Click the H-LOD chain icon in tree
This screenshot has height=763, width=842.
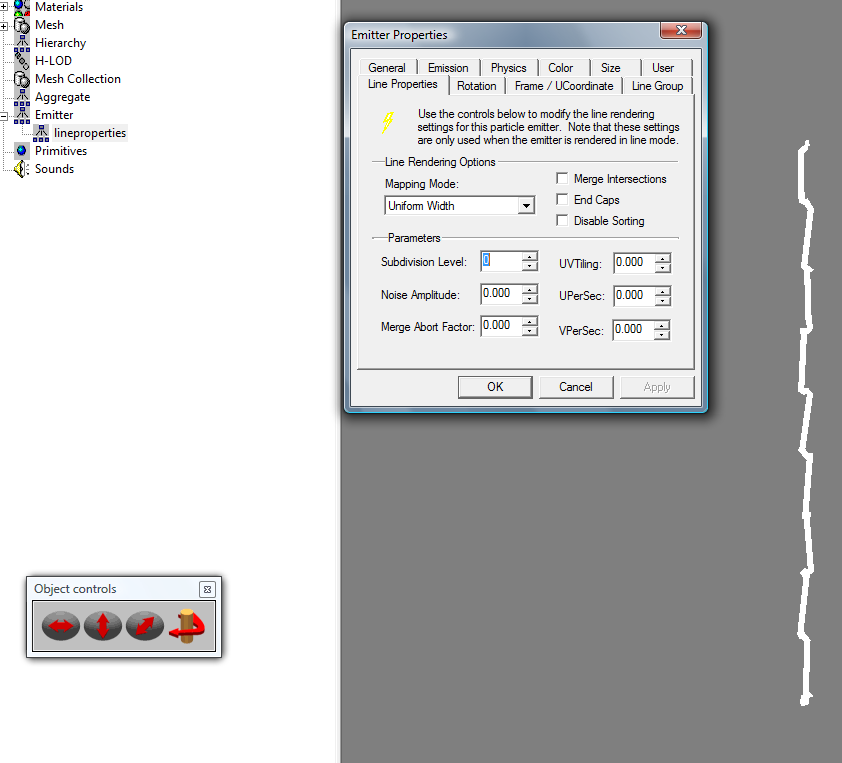pyautogui.click(x=21, y=61)
